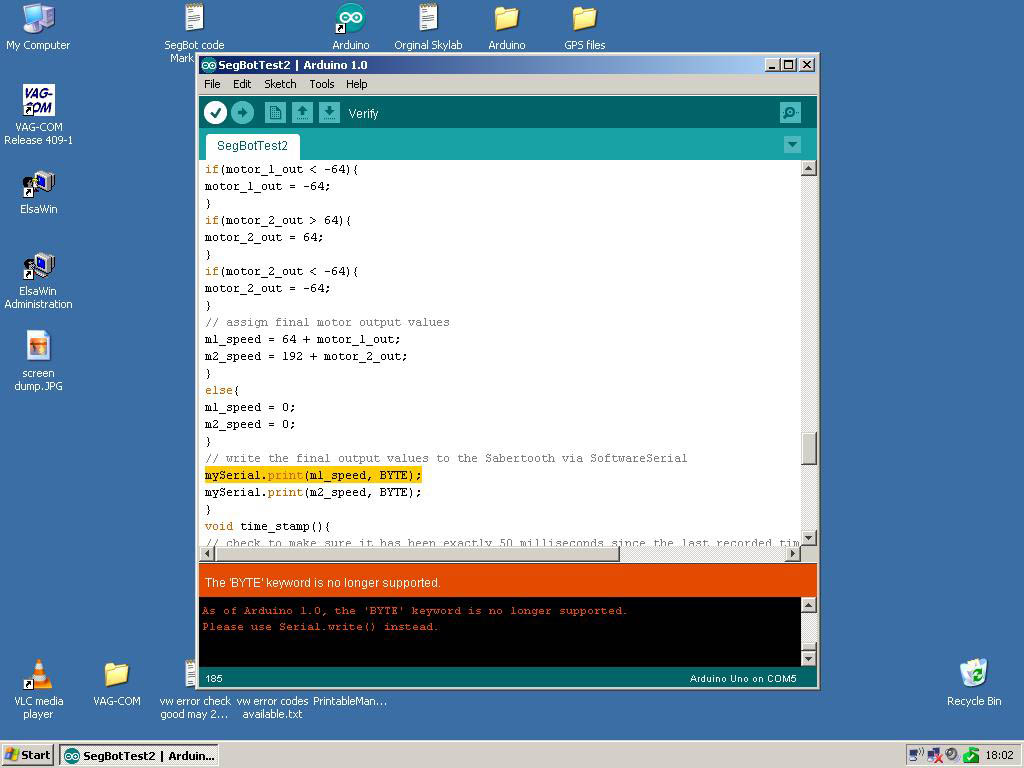The width and height of the screenshot is (1024, 768).
Task: Click the highlighted mySerial.print(m1_speed, BYTE) line
Action: (x=313, y=475)
